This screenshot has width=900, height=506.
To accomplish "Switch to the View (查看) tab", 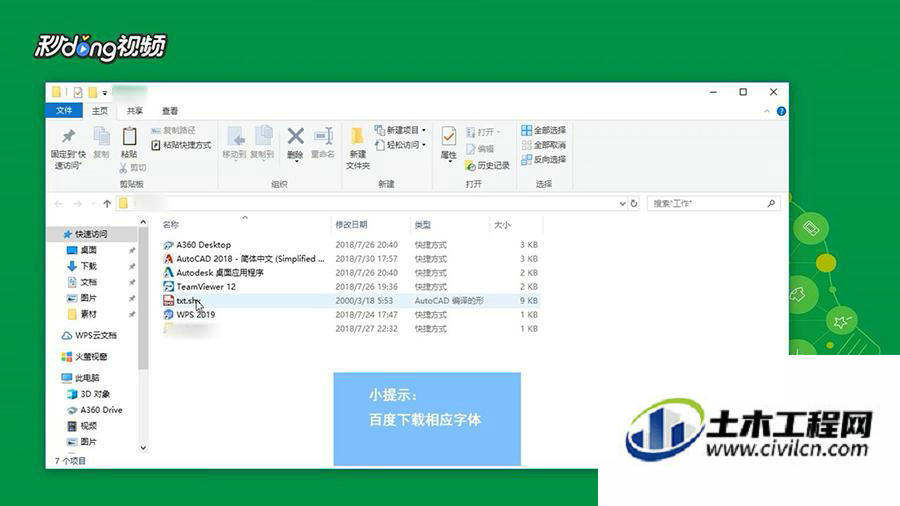I will point(170,111).
